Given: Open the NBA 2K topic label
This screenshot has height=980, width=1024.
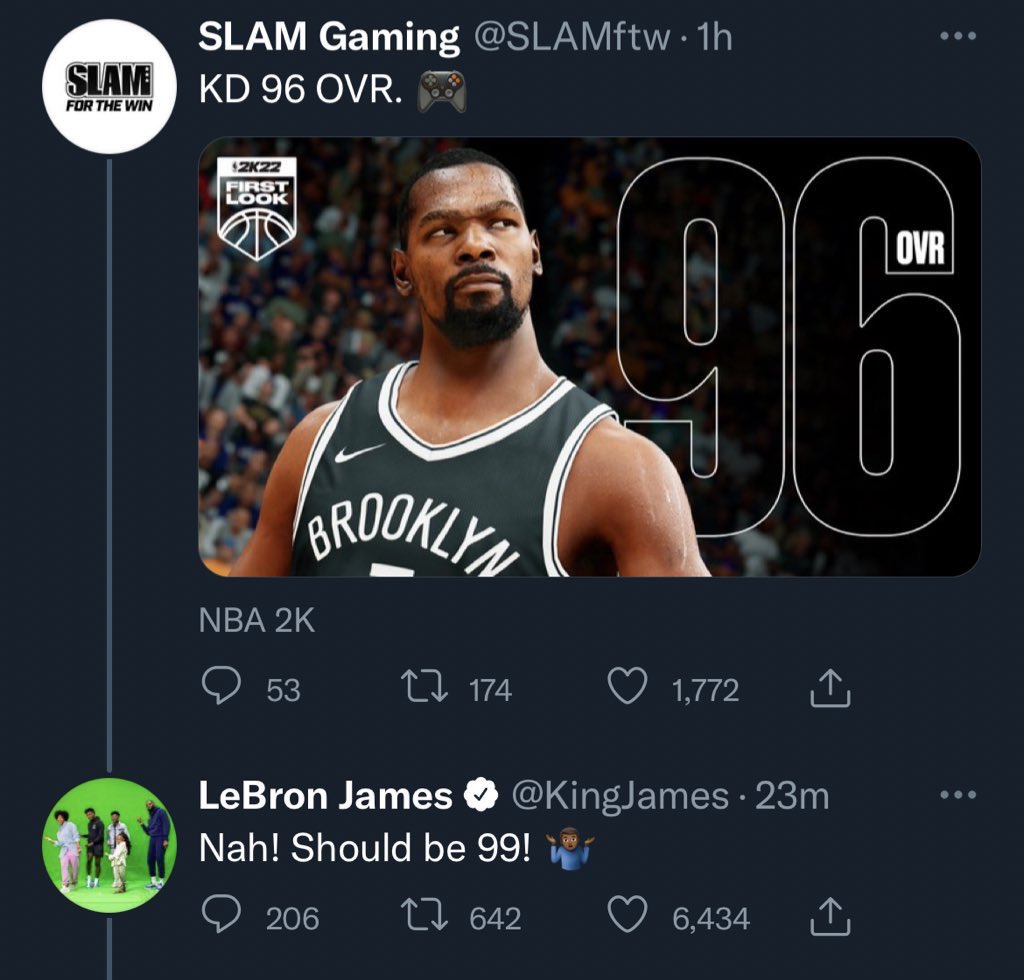Looking at the screenshot, I should point(257,621).
